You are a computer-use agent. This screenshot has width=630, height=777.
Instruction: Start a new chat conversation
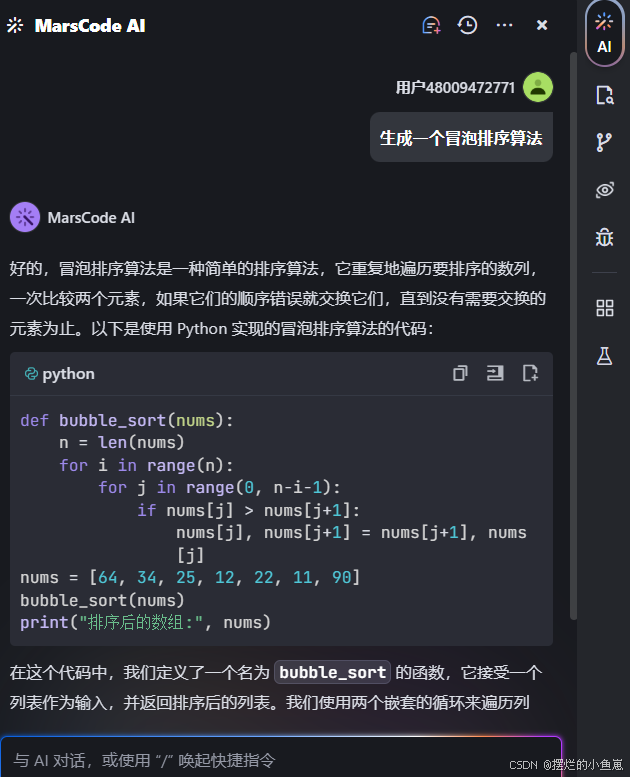431,25
